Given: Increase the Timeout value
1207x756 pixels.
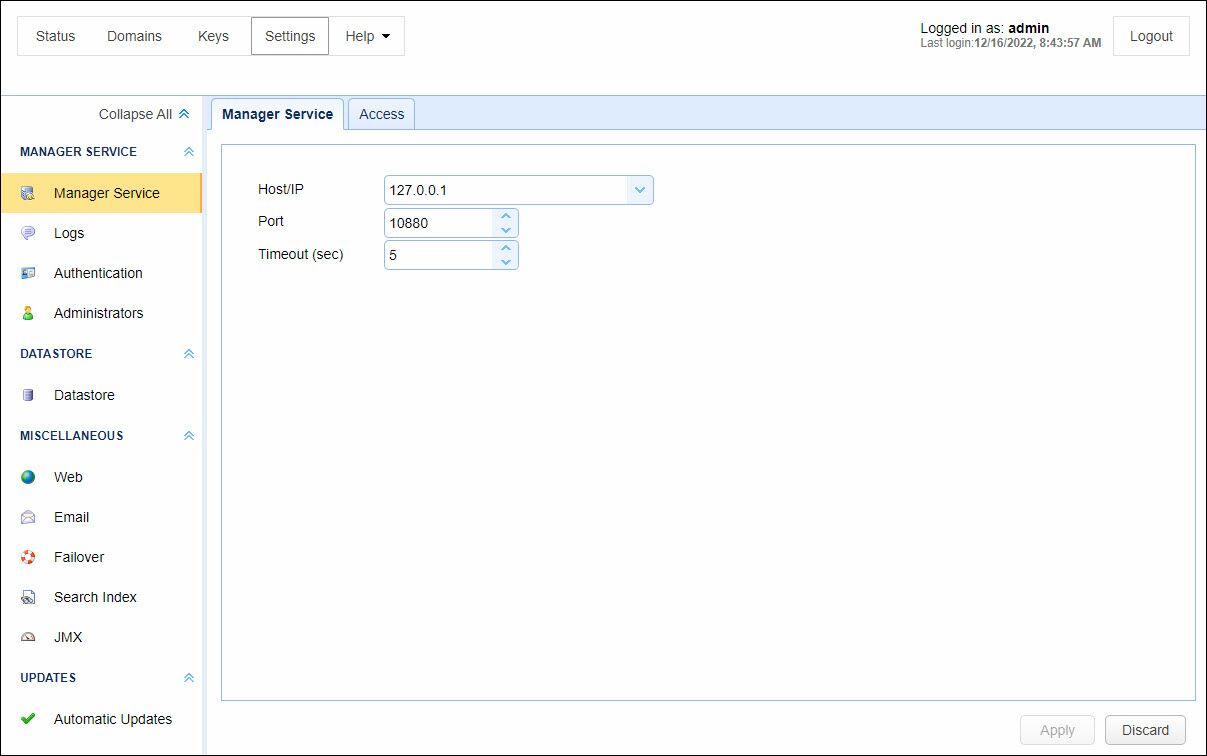Looking at the screenshot, I should pyautogui.click(x=506, y=248).
